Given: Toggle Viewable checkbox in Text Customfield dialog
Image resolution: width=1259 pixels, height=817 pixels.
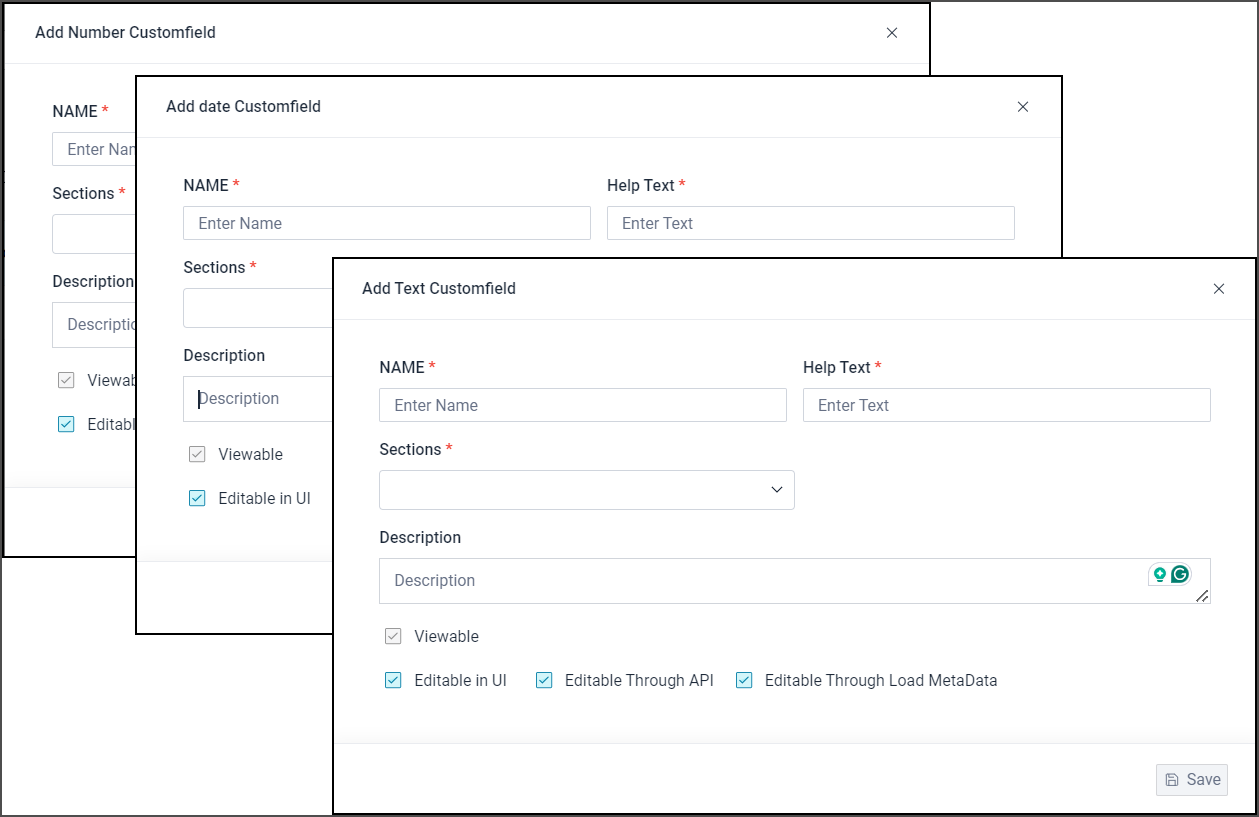Looking at the screenshot, I should pyautogui.click(x=393, y=637).
